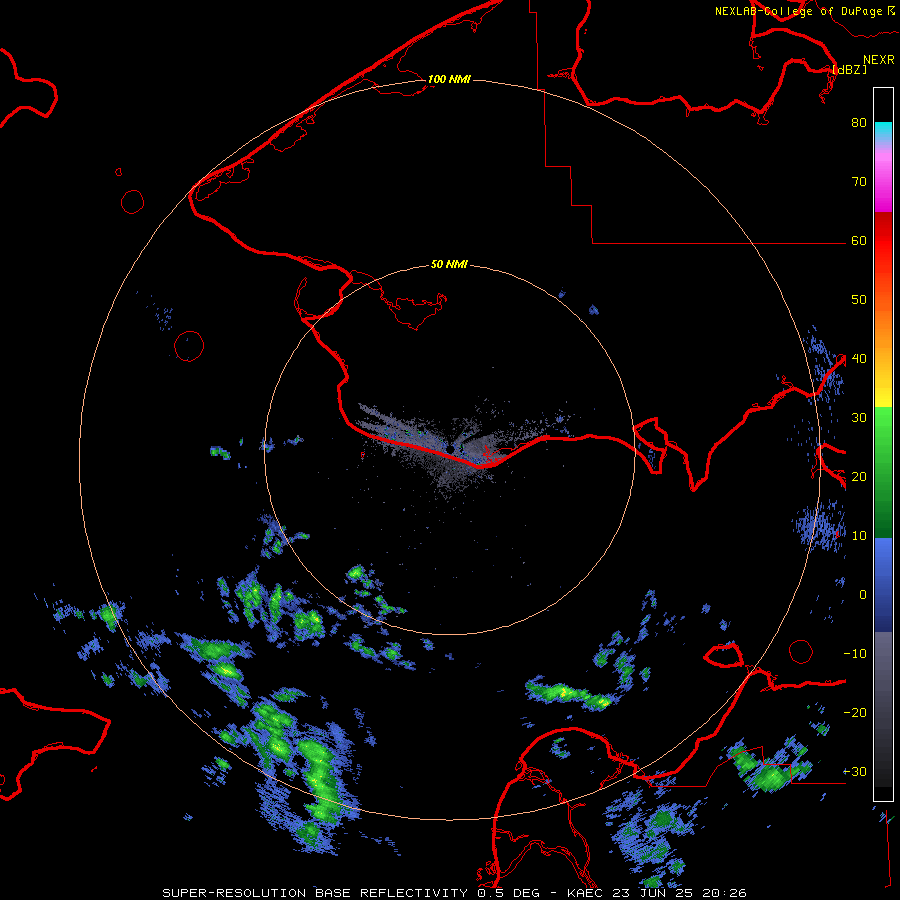Image resolution: width=900 pixels, height=900 pixels.
Task: Click the 70 value on the dBZ scale
Action: pyautogui.click(x=859, y=181)
